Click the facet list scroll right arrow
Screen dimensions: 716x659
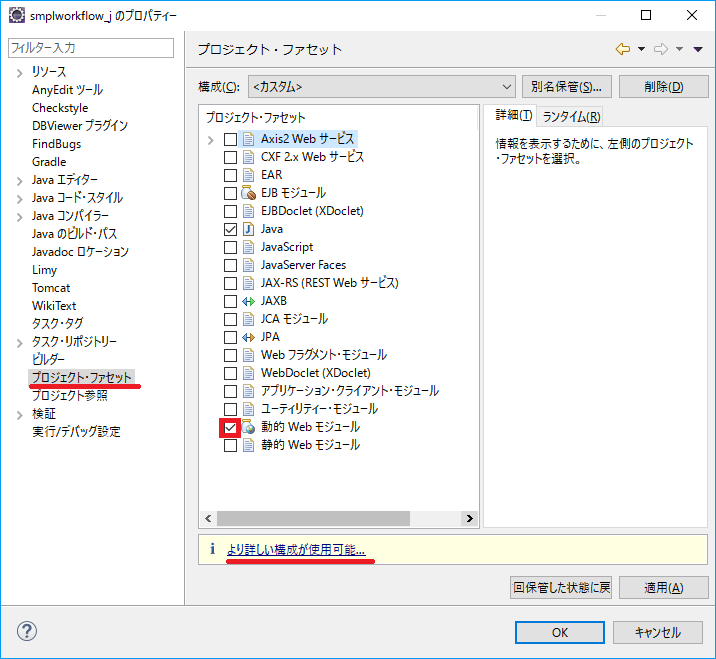(x=469, y=518)
